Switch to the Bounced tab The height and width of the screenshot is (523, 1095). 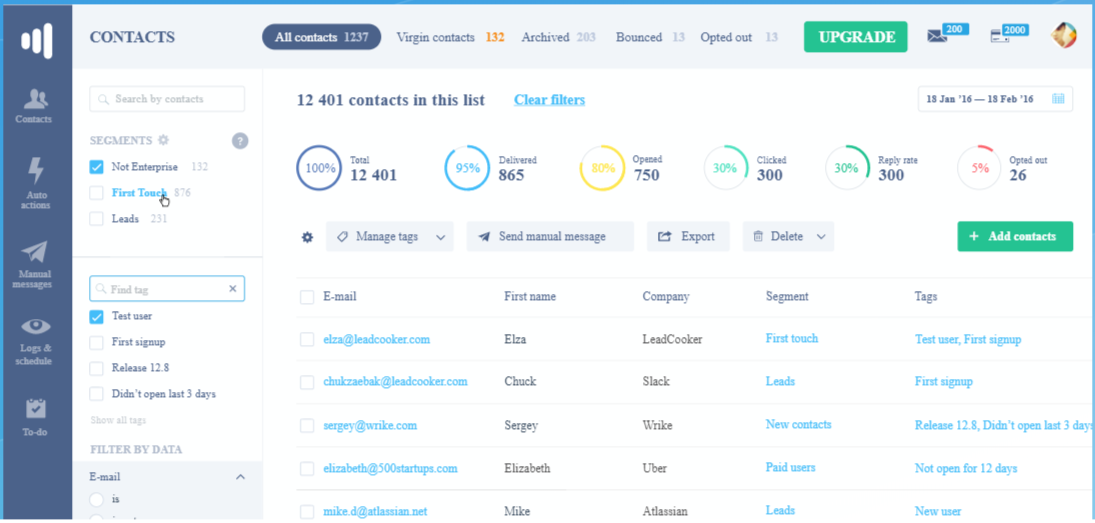pos(649,37)
